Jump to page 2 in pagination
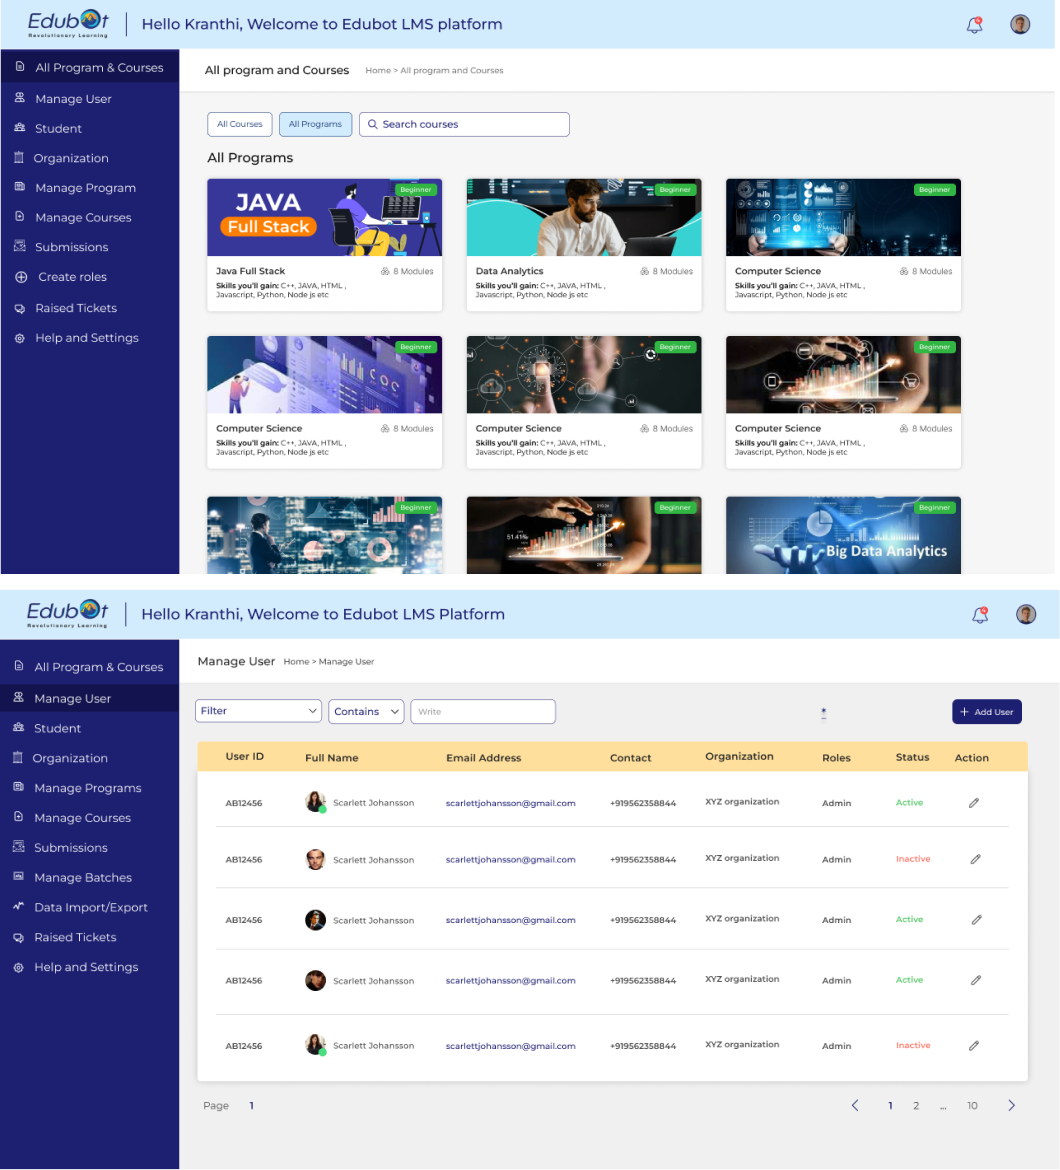 (916, 1105)
